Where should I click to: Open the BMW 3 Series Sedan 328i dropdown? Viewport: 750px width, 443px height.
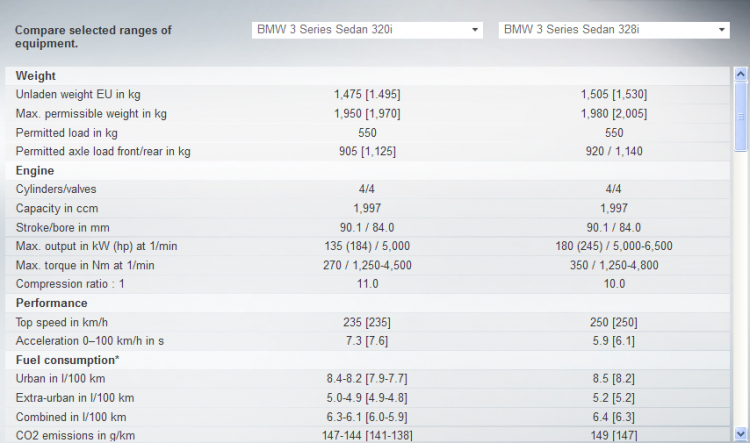click(614, 30)
